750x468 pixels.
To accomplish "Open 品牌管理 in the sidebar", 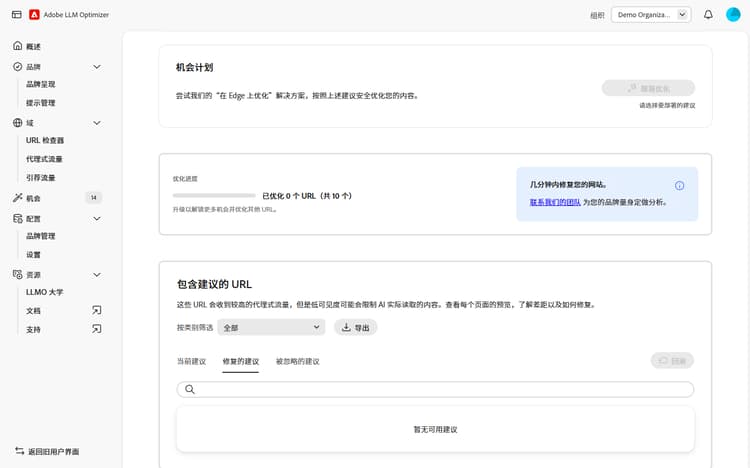I will pyautogui.click(x=41, y=236).
